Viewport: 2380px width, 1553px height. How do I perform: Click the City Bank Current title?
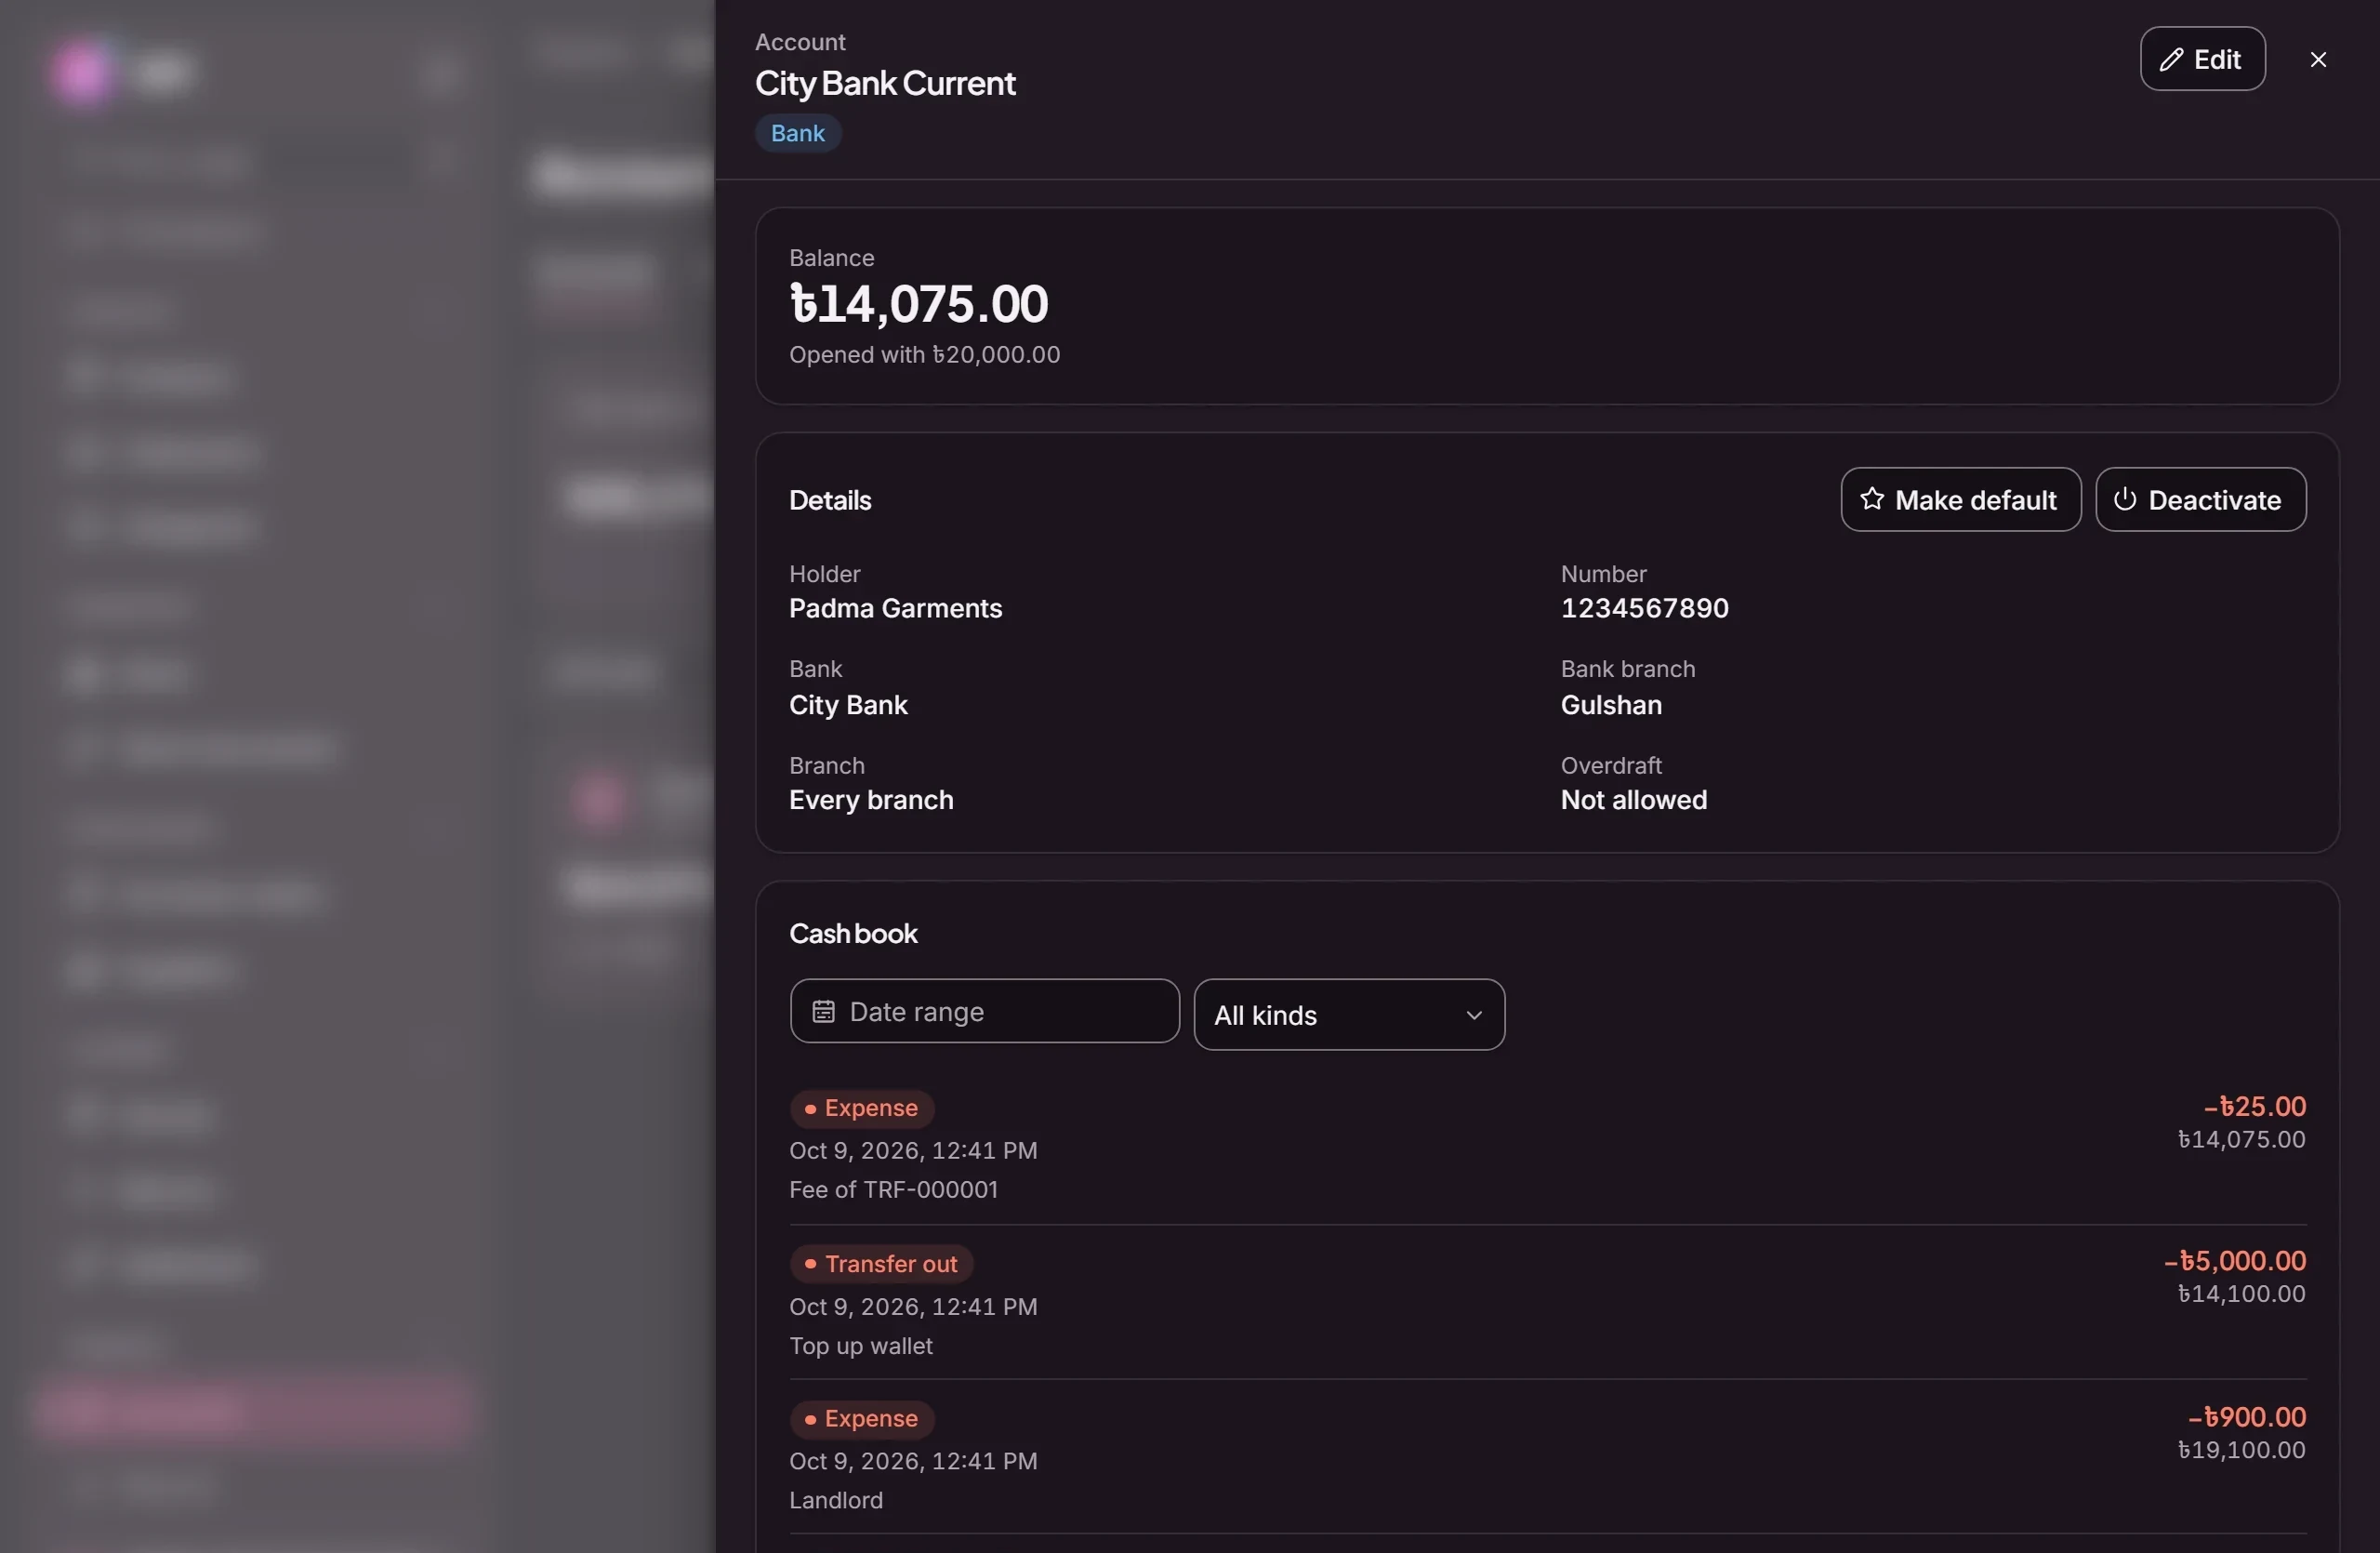pos(885,83)
